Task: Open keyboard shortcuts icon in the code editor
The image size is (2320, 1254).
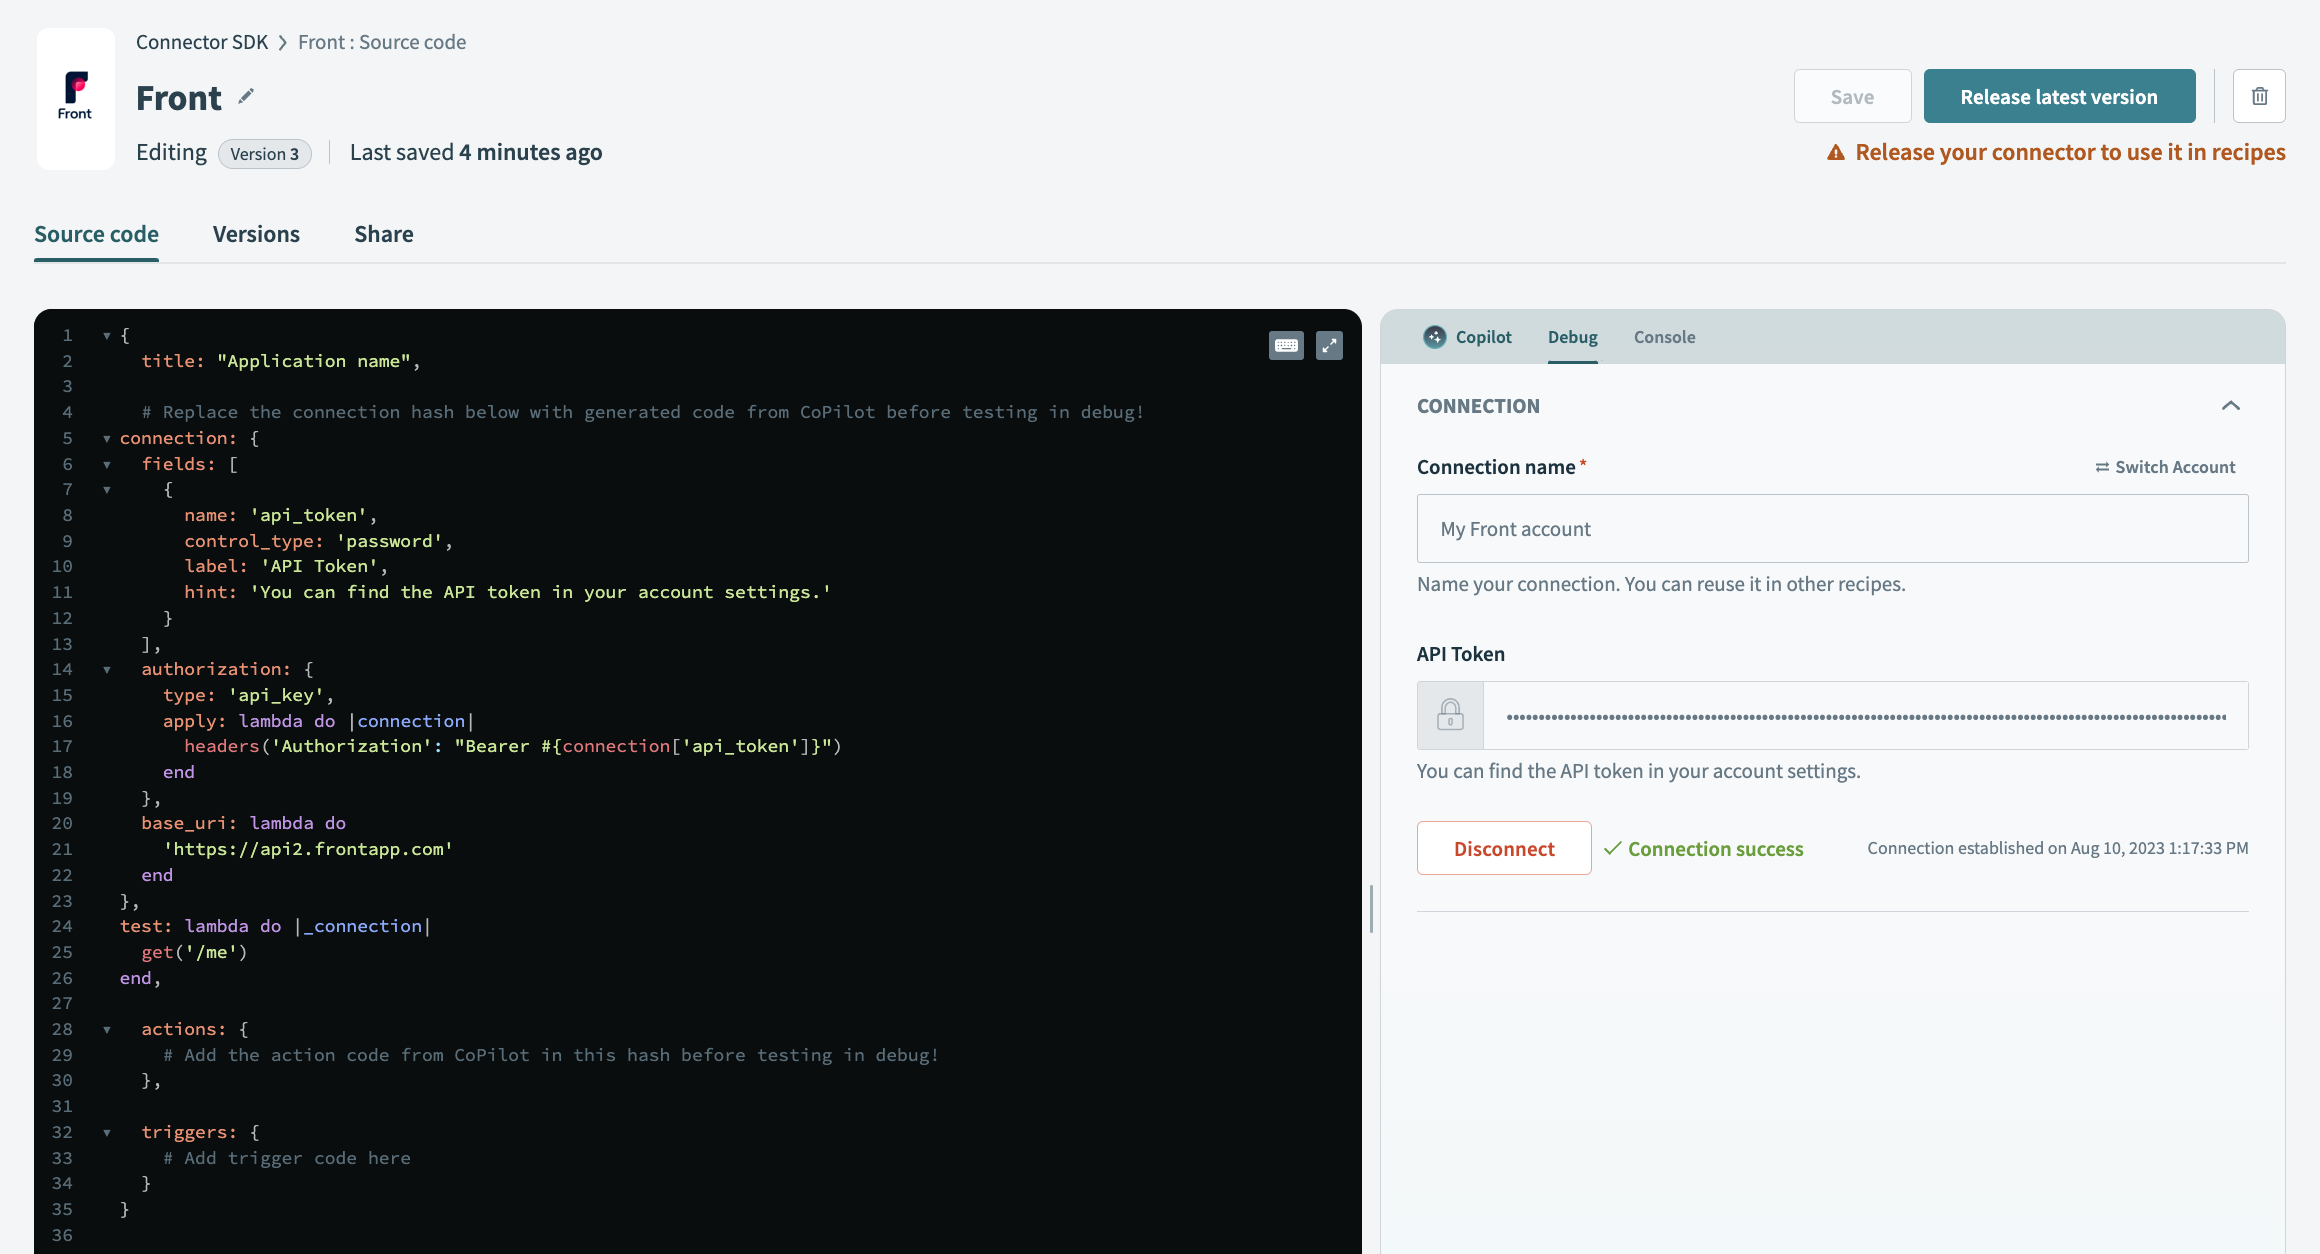Action: point(1286,345)
